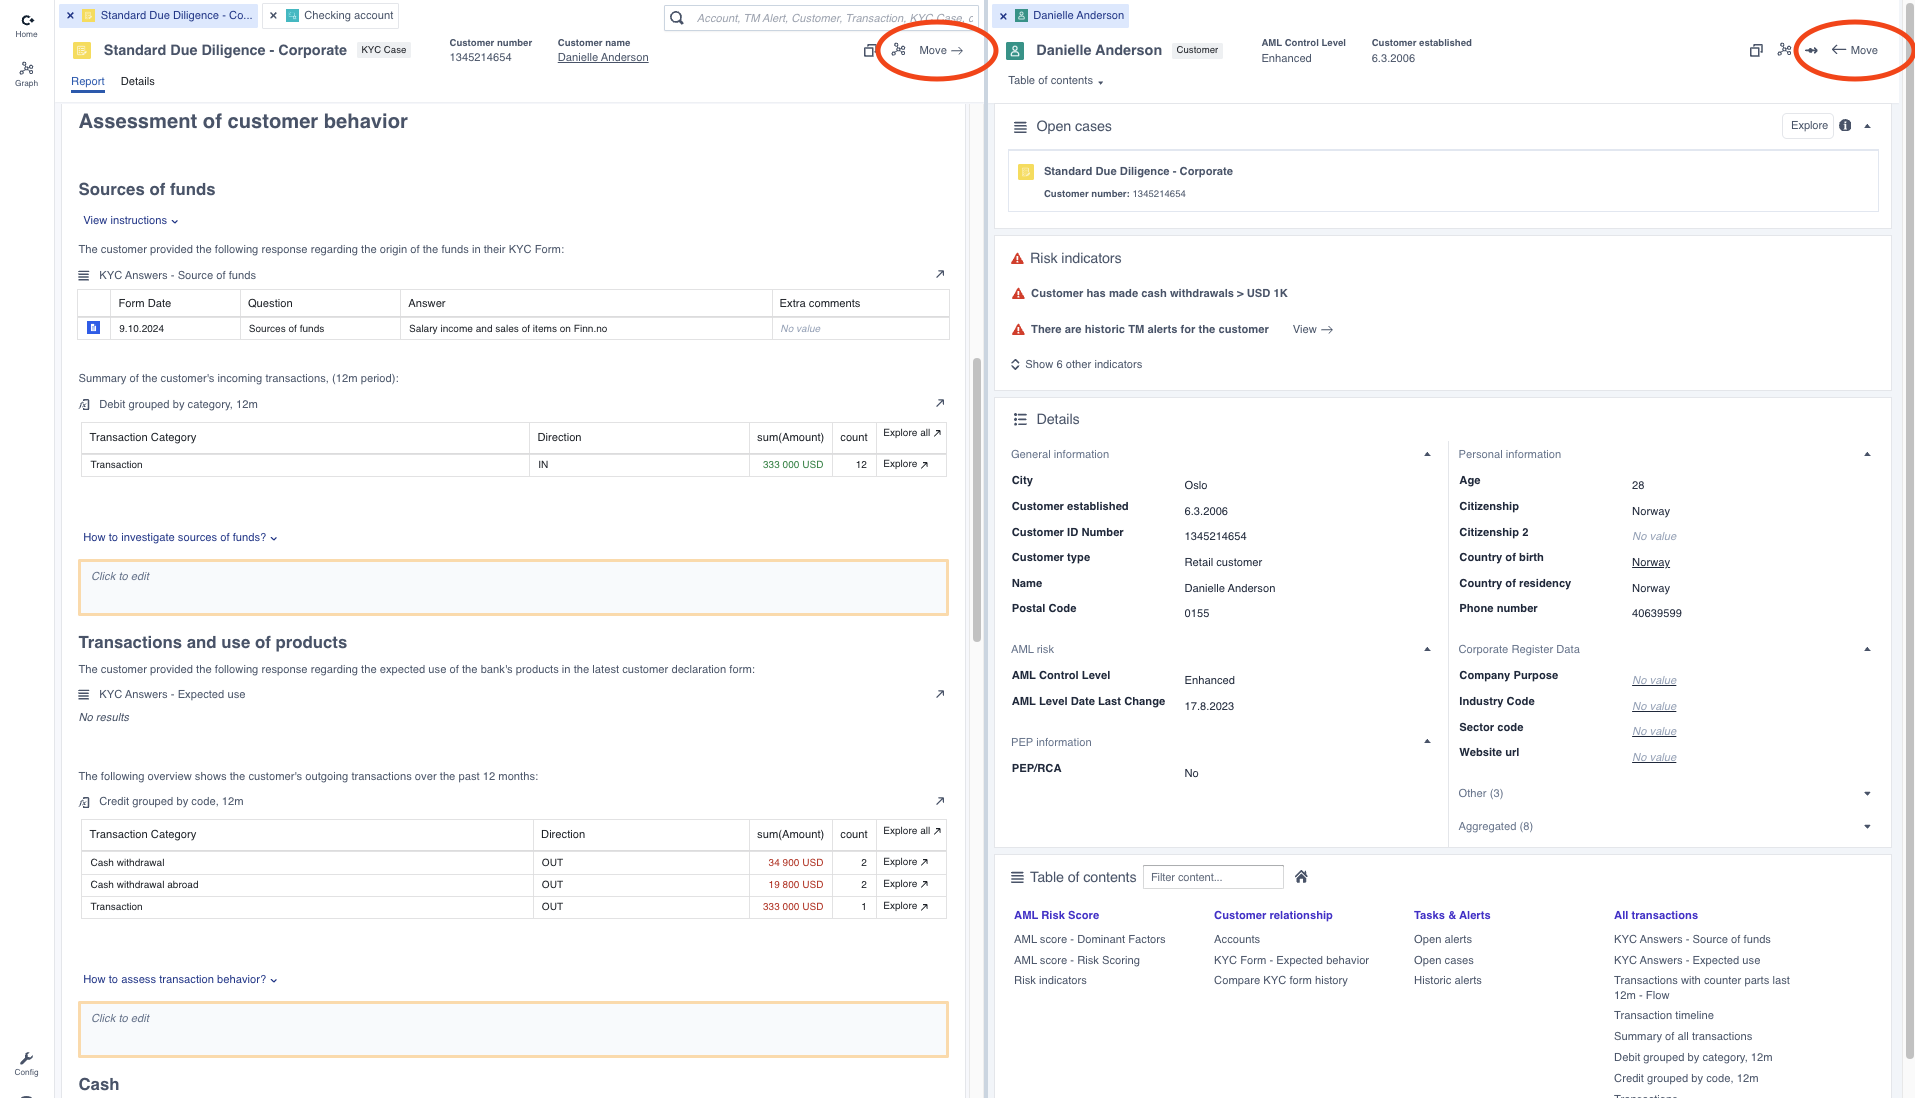Click graph icon in Danielle Anderson header
This screenshot has height=1098, width=1915.
(x=1784, y=50)
